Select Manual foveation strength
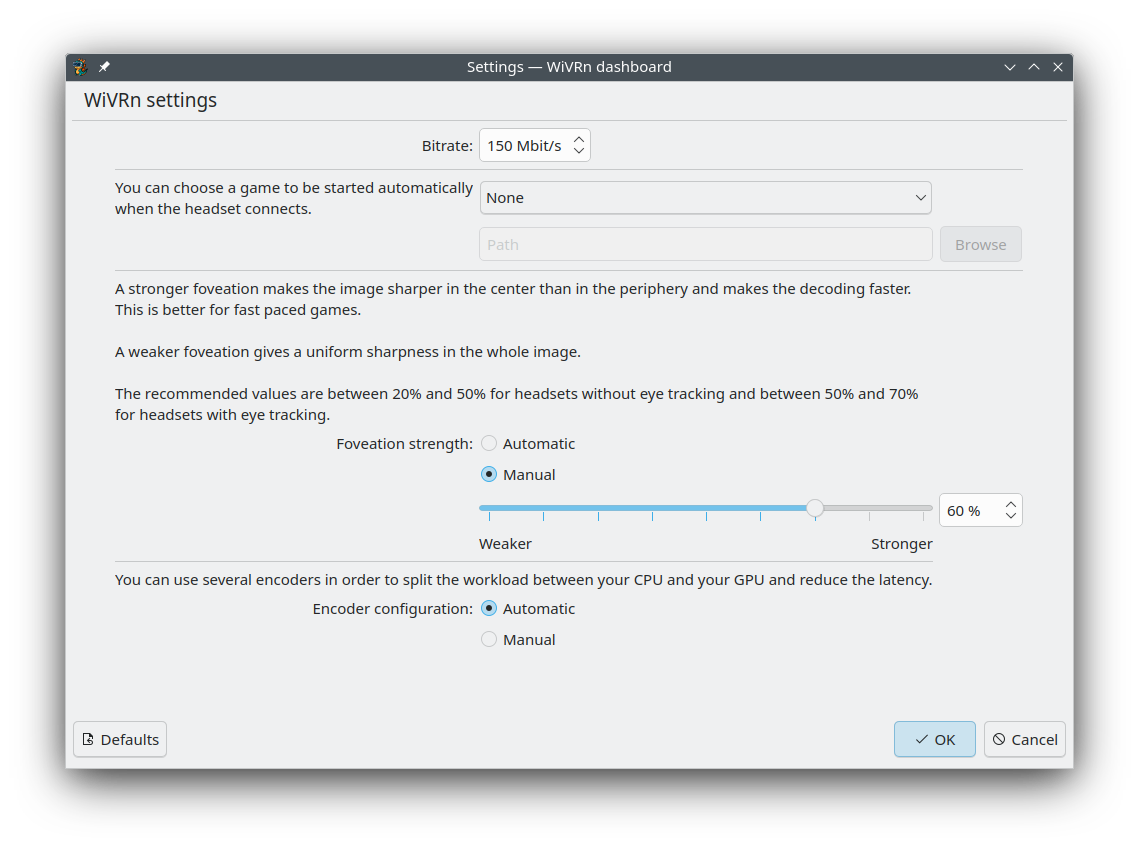The width and height of the screenshot is (1140, 847). tap(489, 475)
